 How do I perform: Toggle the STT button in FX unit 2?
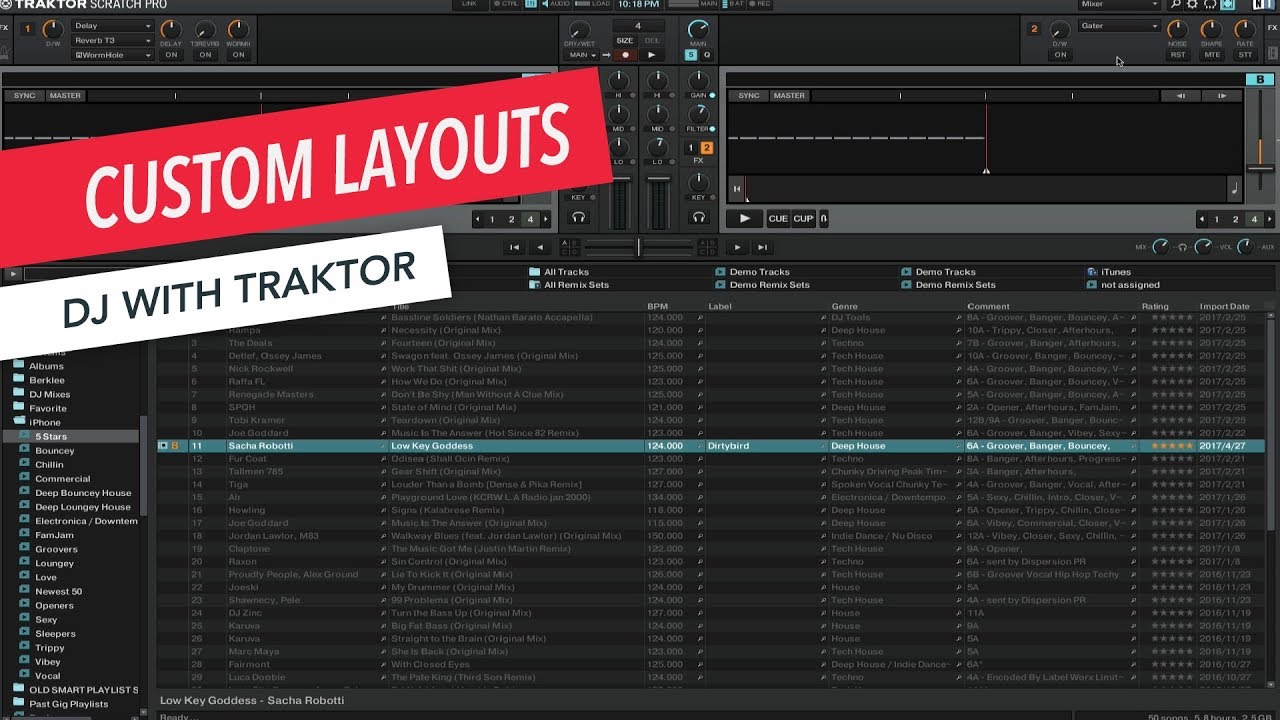[1245, 55]
